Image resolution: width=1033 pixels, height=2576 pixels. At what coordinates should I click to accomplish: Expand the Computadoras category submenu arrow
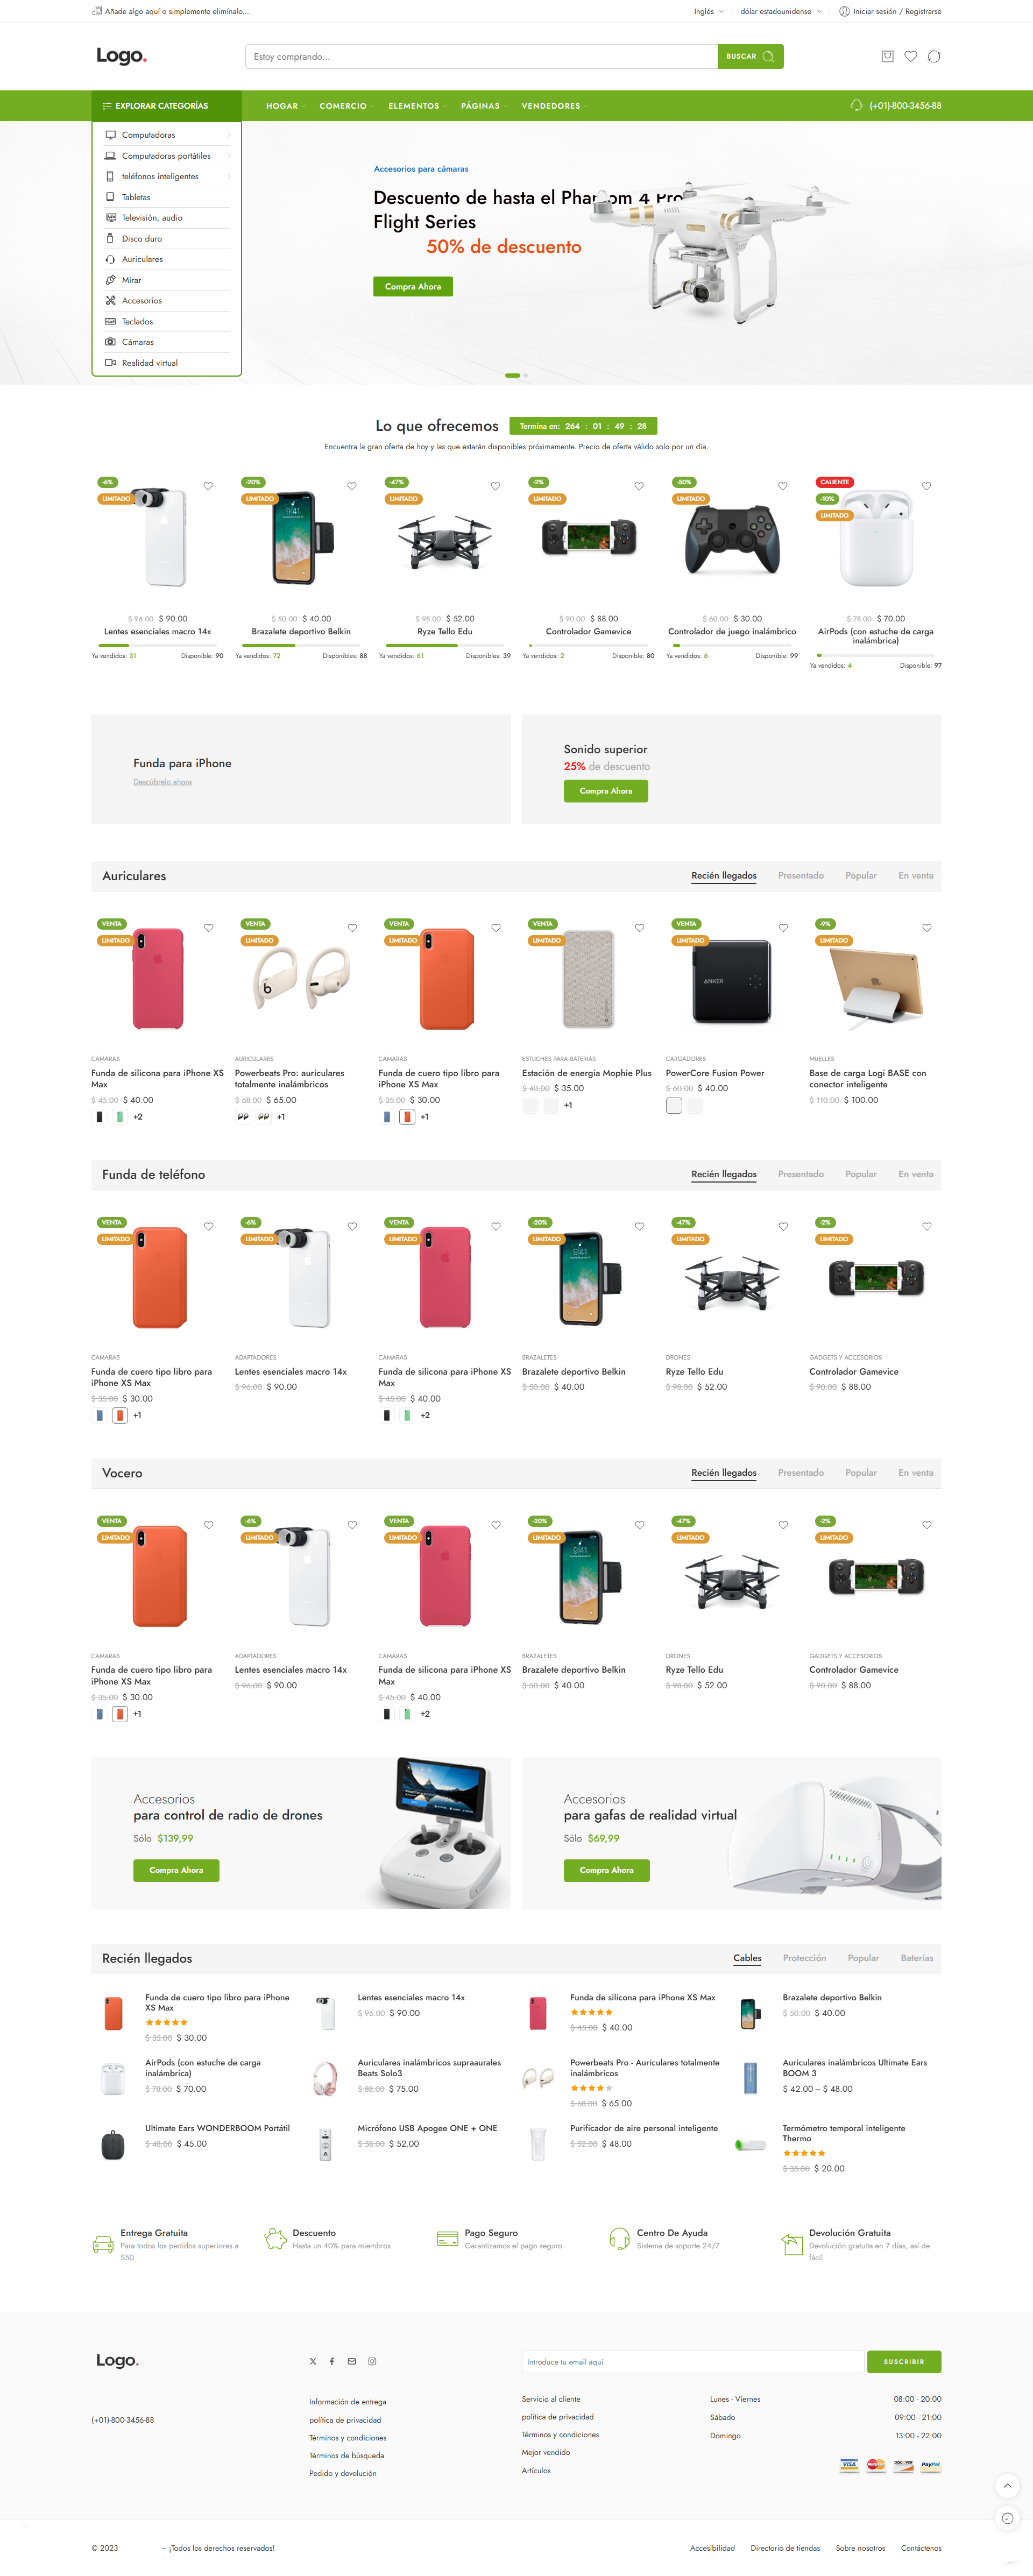pyautogui.click(x=229, y=135)
